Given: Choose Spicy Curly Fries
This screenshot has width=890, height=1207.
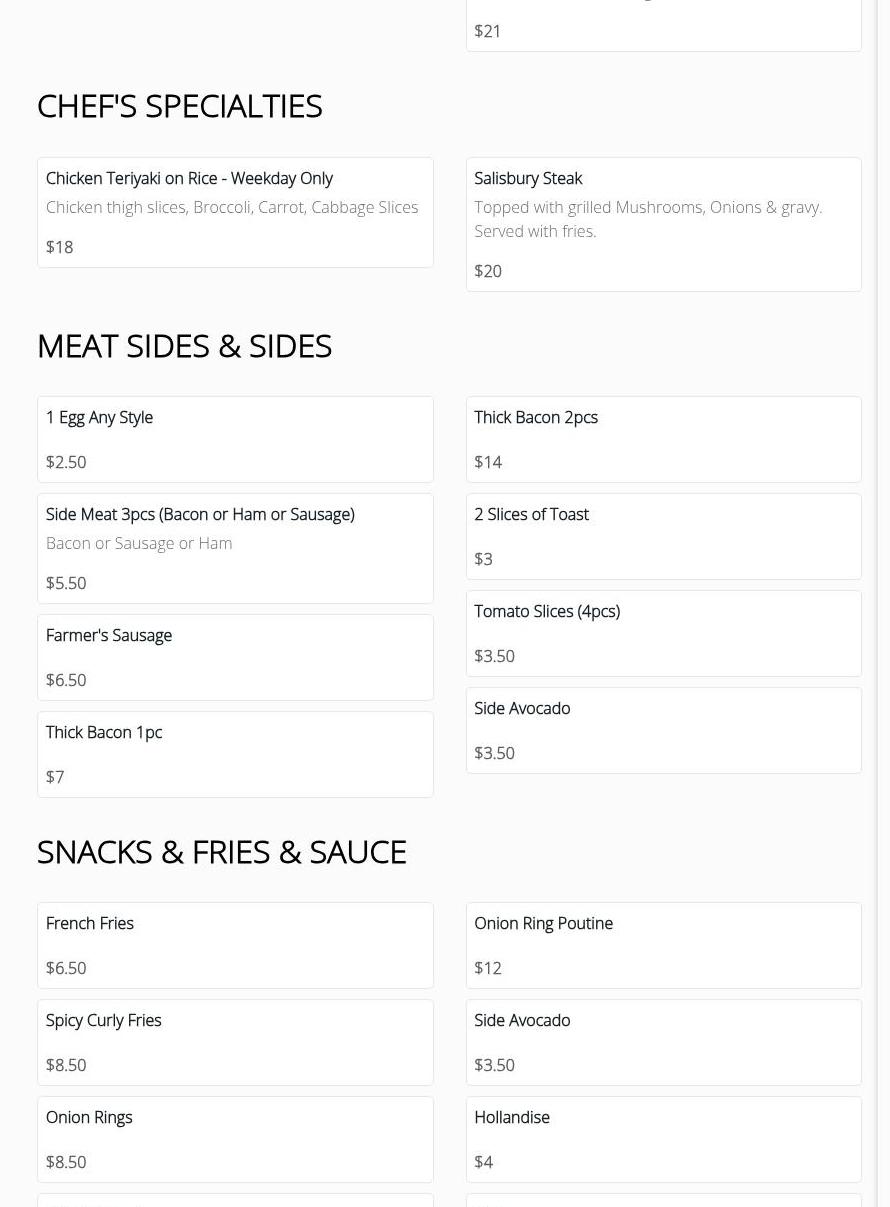Looking at the screenshot, I should pyautogui.click(x=235, y=1042).
